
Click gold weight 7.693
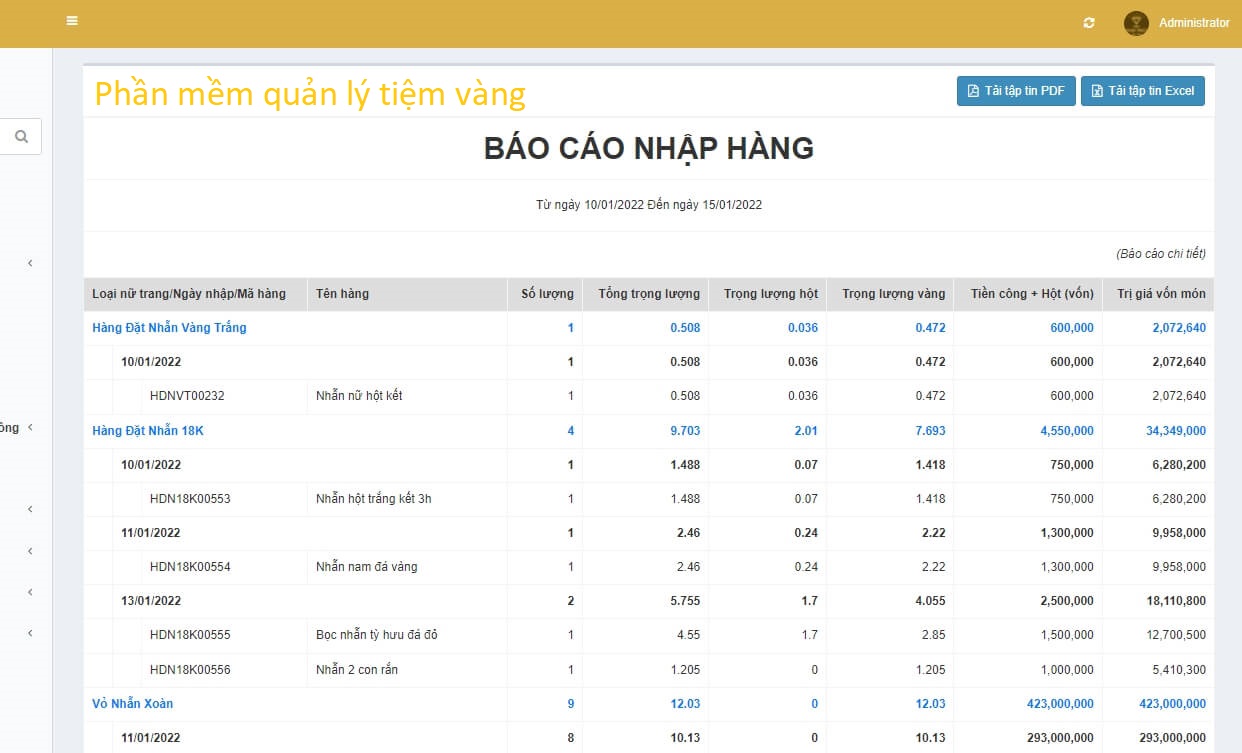tap(930, 431)
